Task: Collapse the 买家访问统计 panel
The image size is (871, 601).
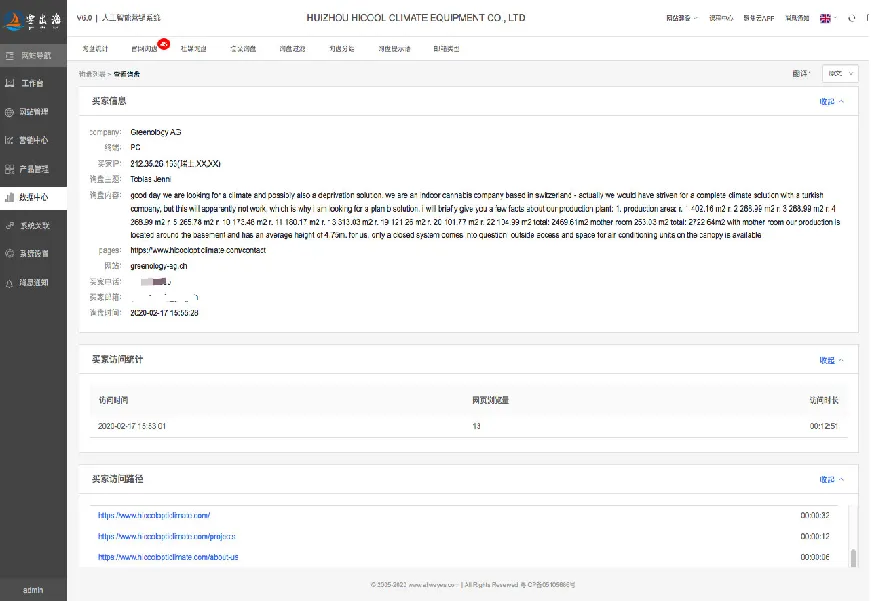Action: 831,360
